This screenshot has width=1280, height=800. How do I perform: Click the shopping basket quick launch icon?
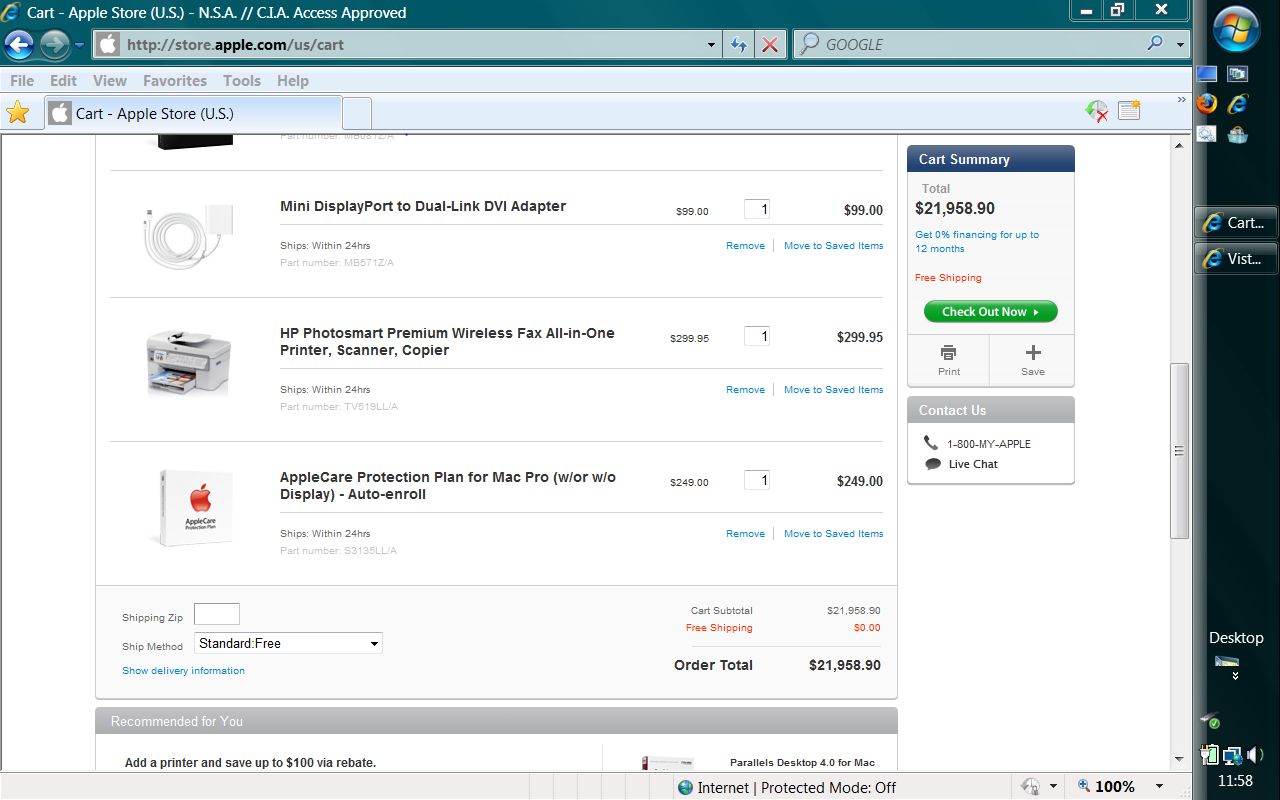click(x=1238, y=133)
